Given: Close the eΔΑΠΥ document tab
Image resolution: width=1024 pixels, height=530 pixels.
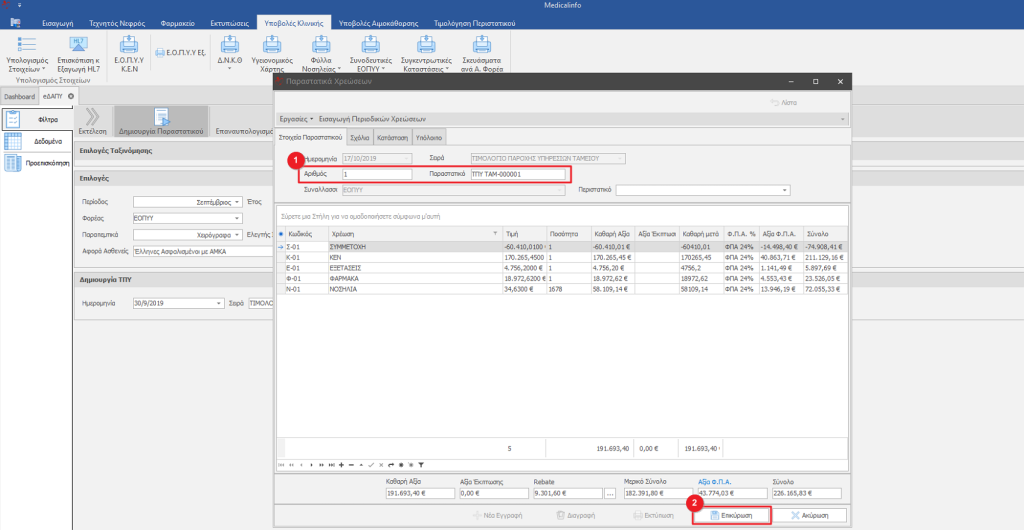Looking at the screenshot, I should (x=70, y=96).
